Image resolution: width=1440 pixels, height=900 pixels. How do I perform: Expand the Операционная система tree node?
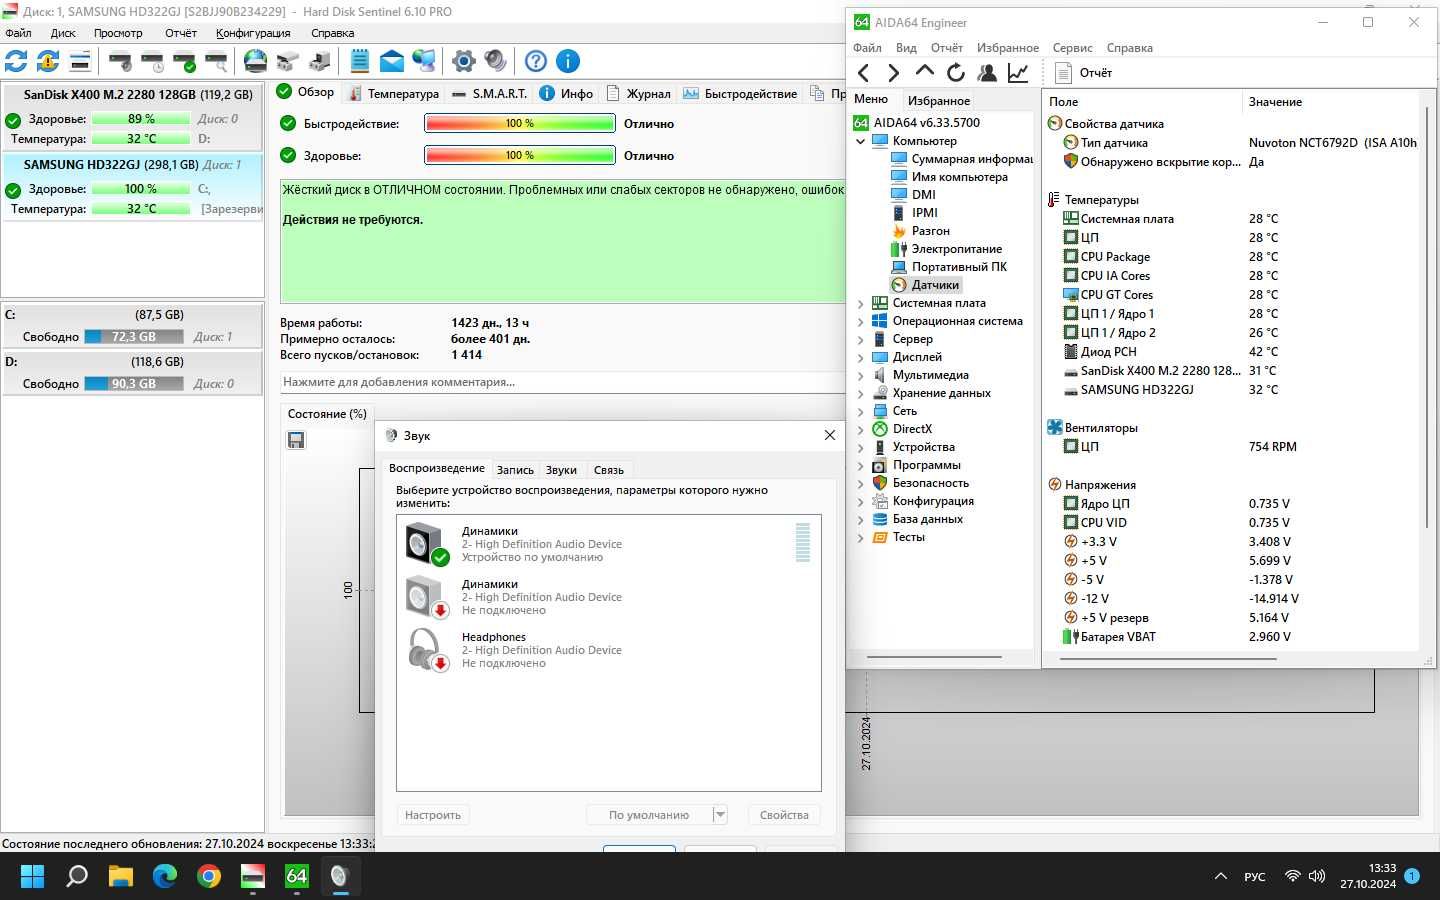point(860,321)
